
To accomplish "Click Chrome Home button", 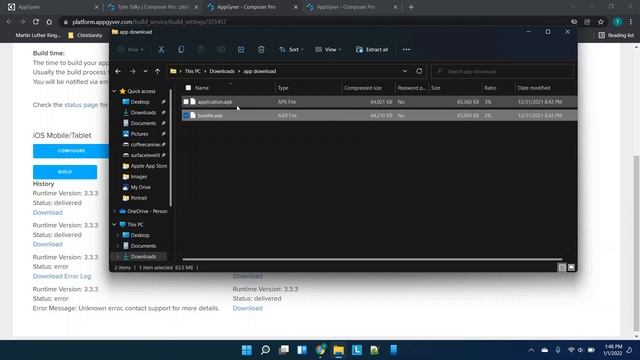I will [x=49, y=22].
